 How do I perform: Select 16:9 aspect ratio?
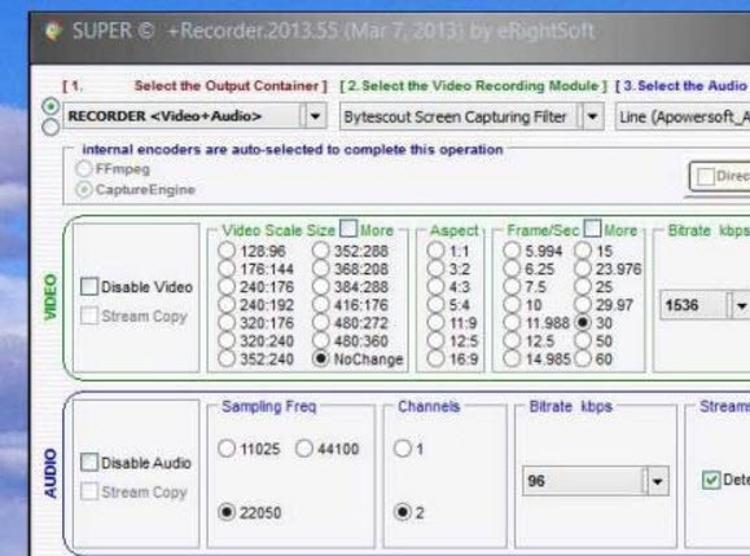coord(436,359)
